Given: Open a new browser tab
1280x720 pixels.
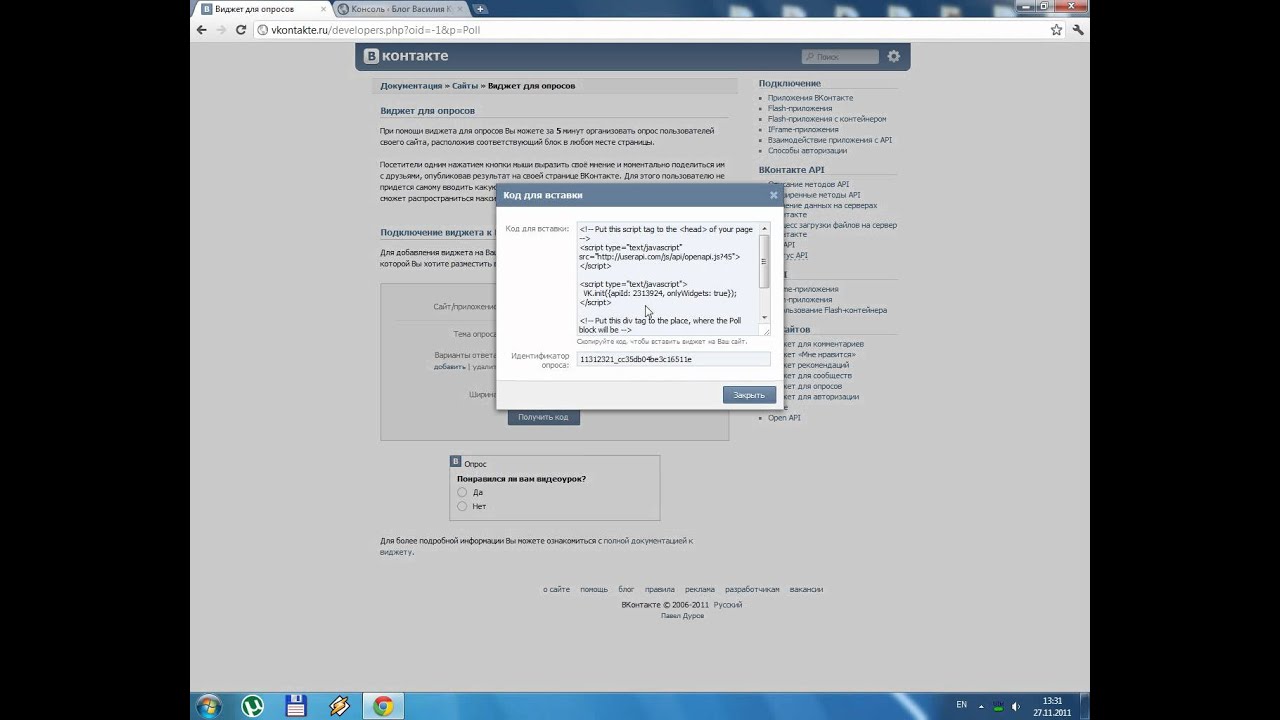Looking at the screenshot, I should [x=480, y=9].
